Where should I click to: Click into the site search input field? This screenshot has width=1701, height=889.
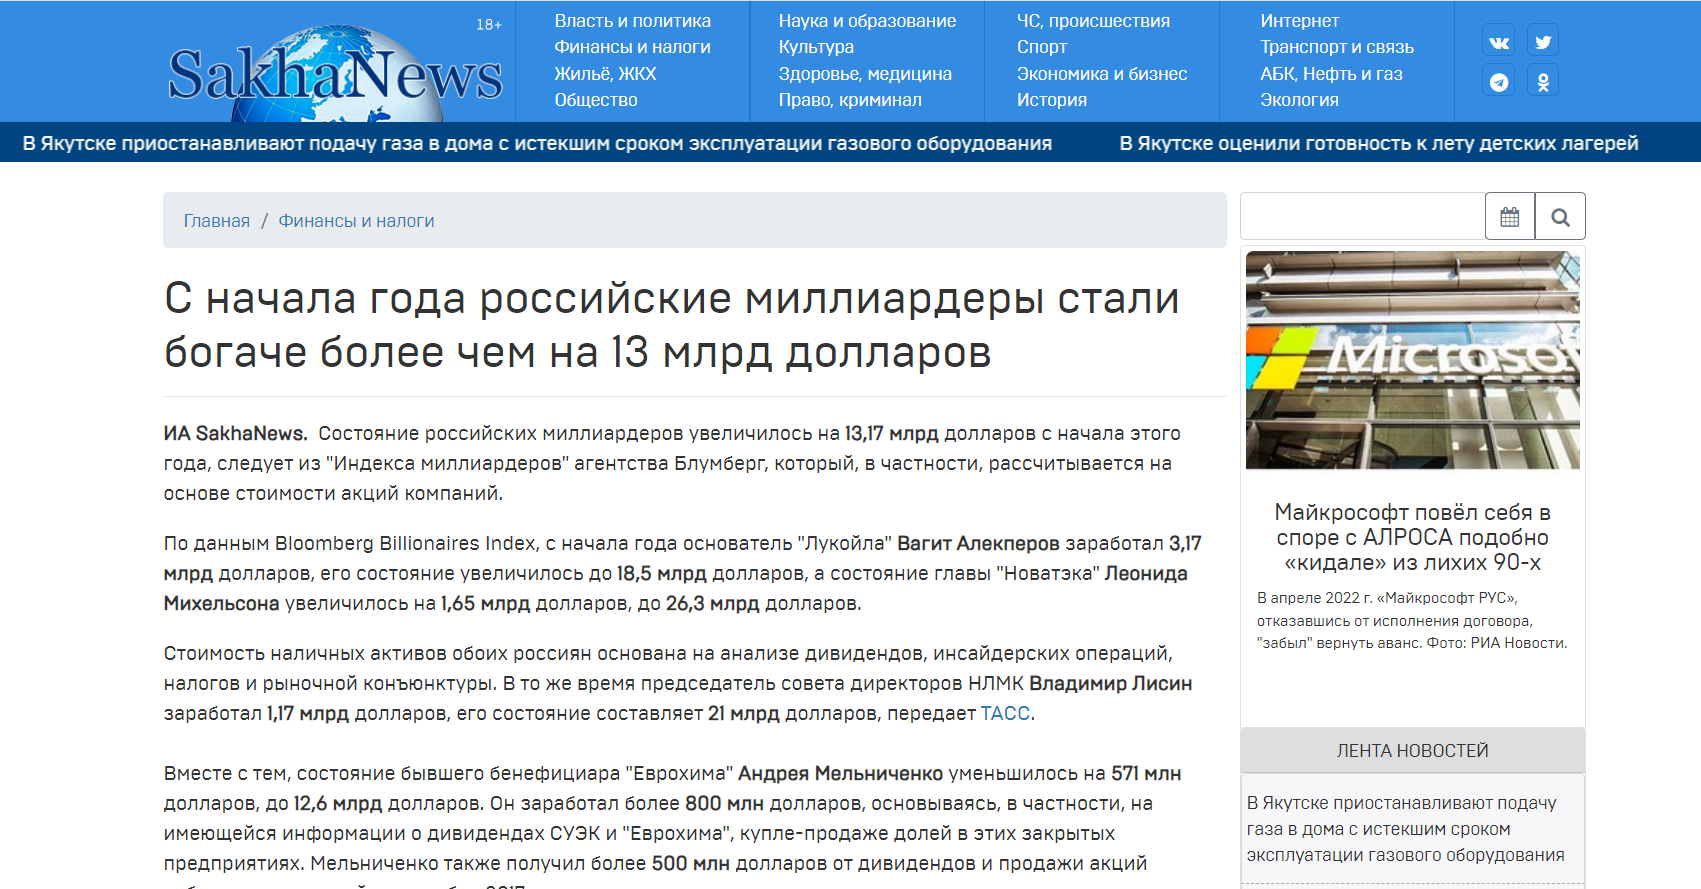point(1363,216)
